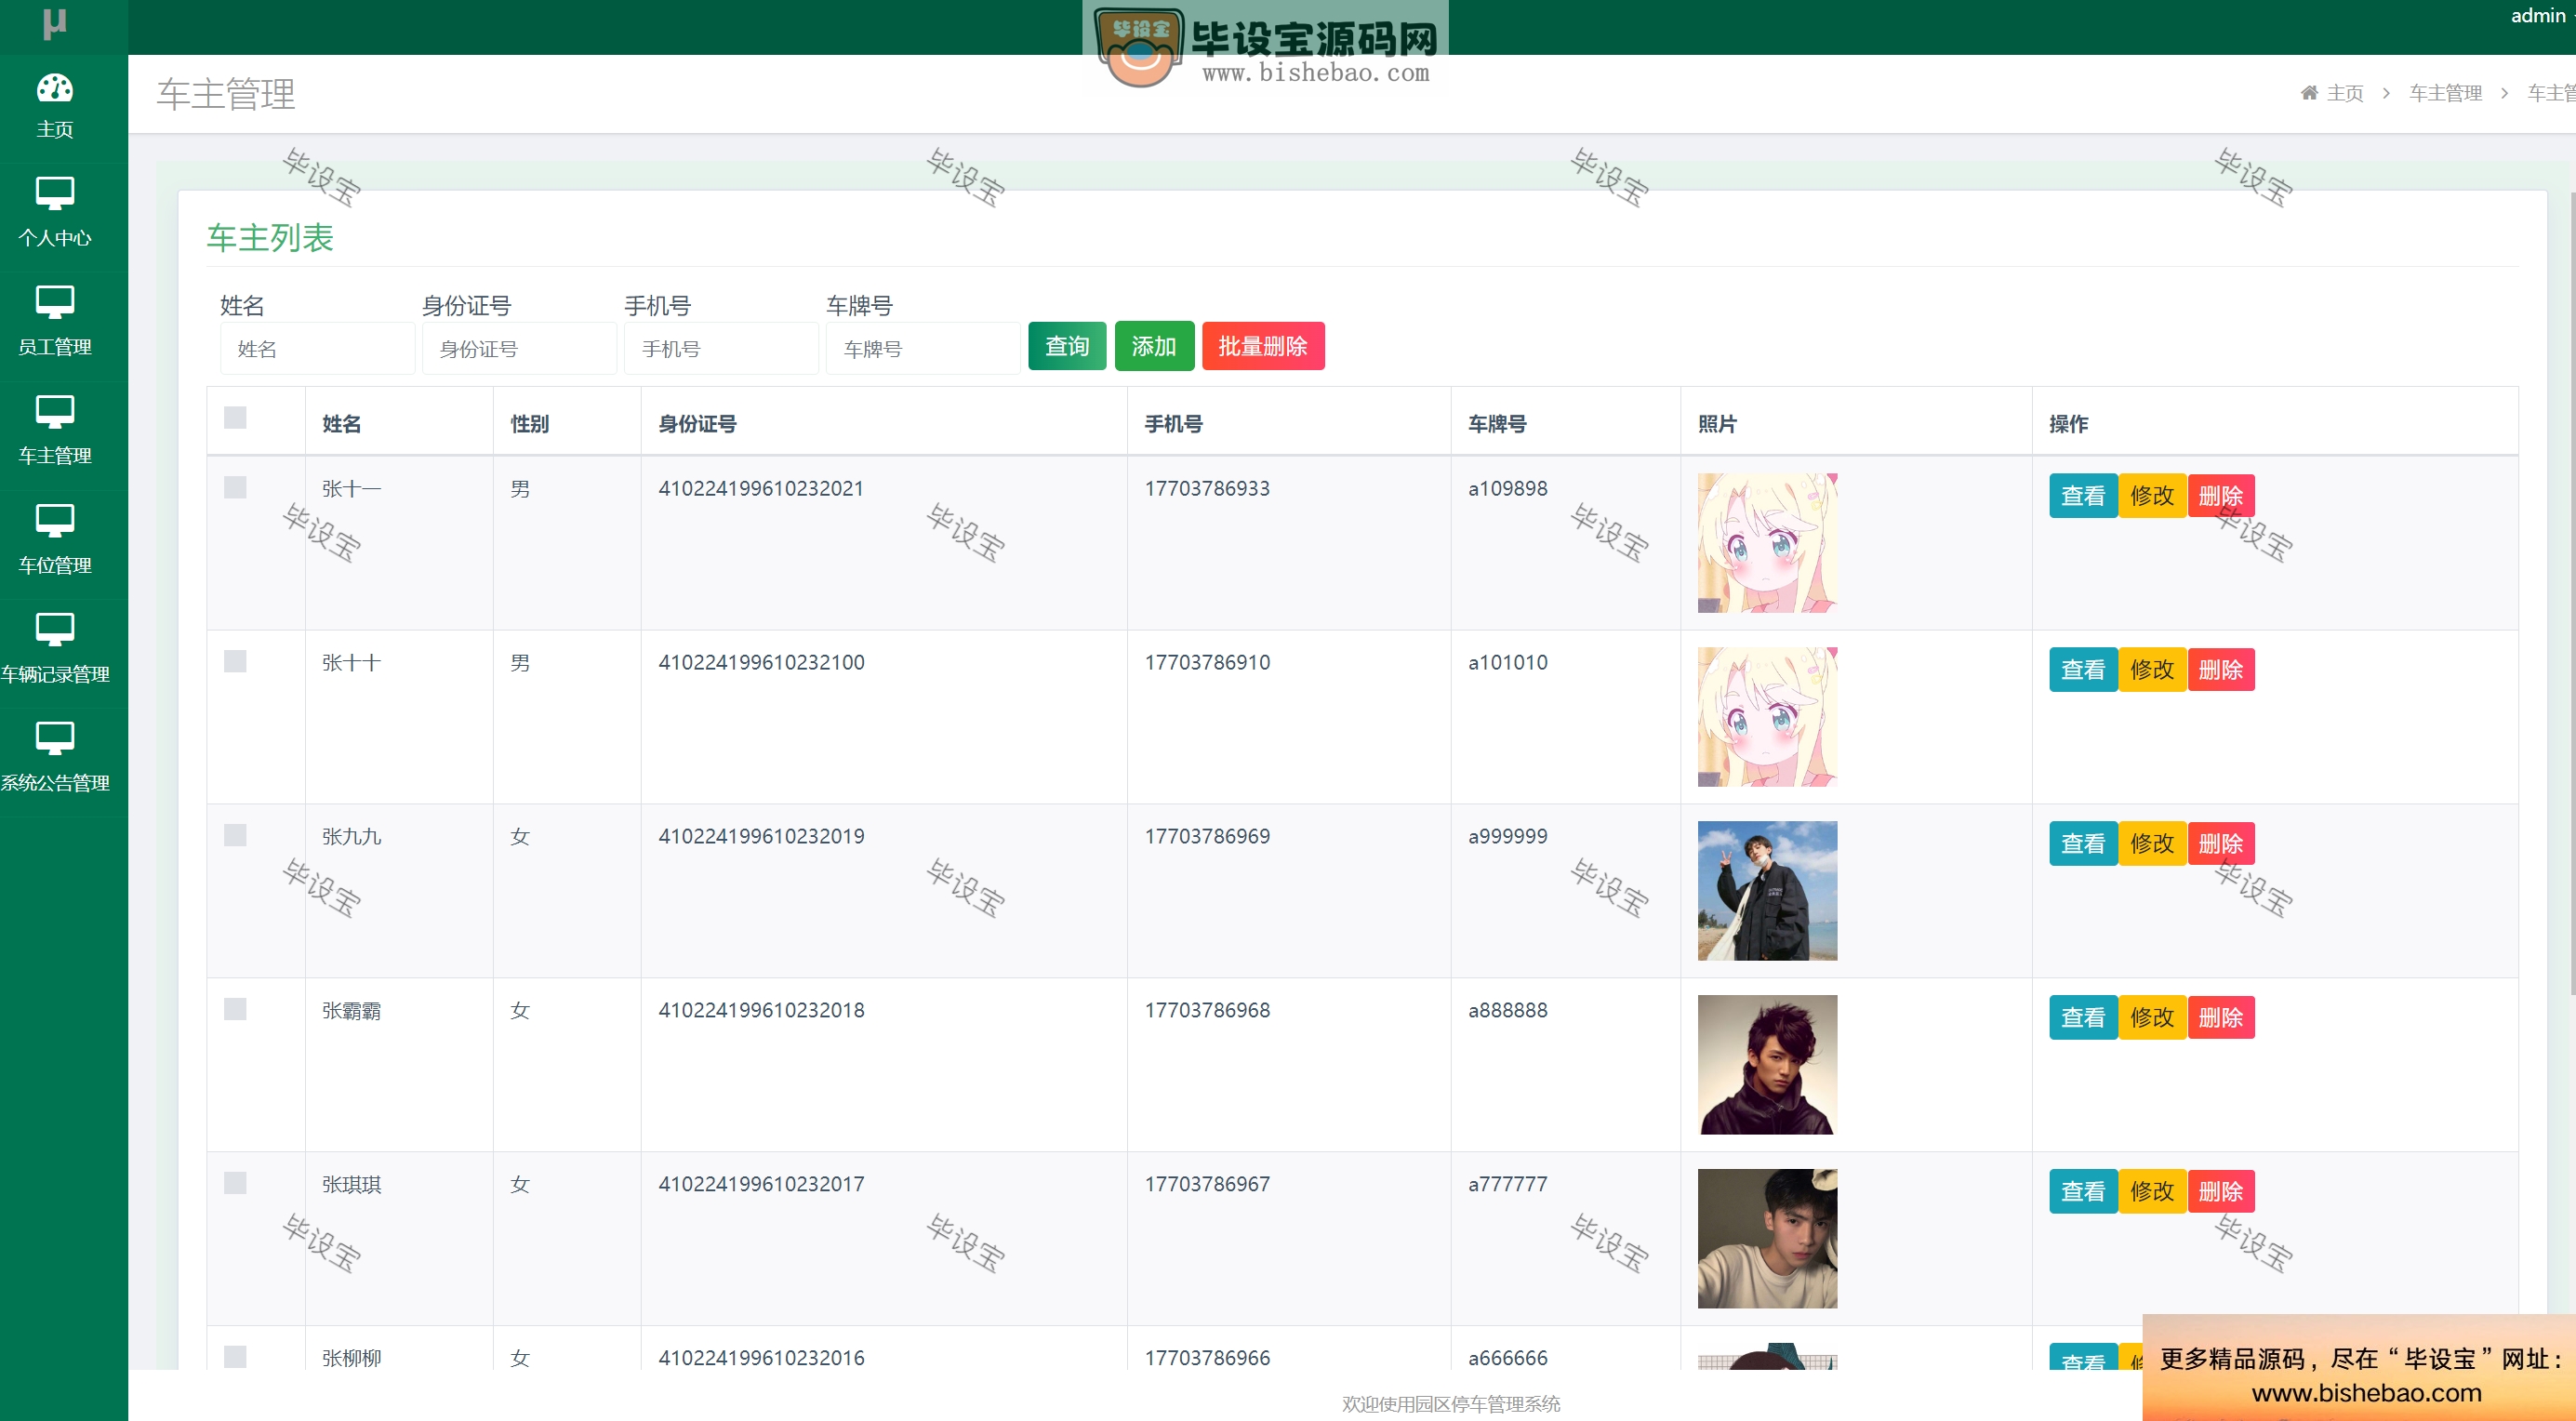Click the 批量删除 button

point(1263,346)
